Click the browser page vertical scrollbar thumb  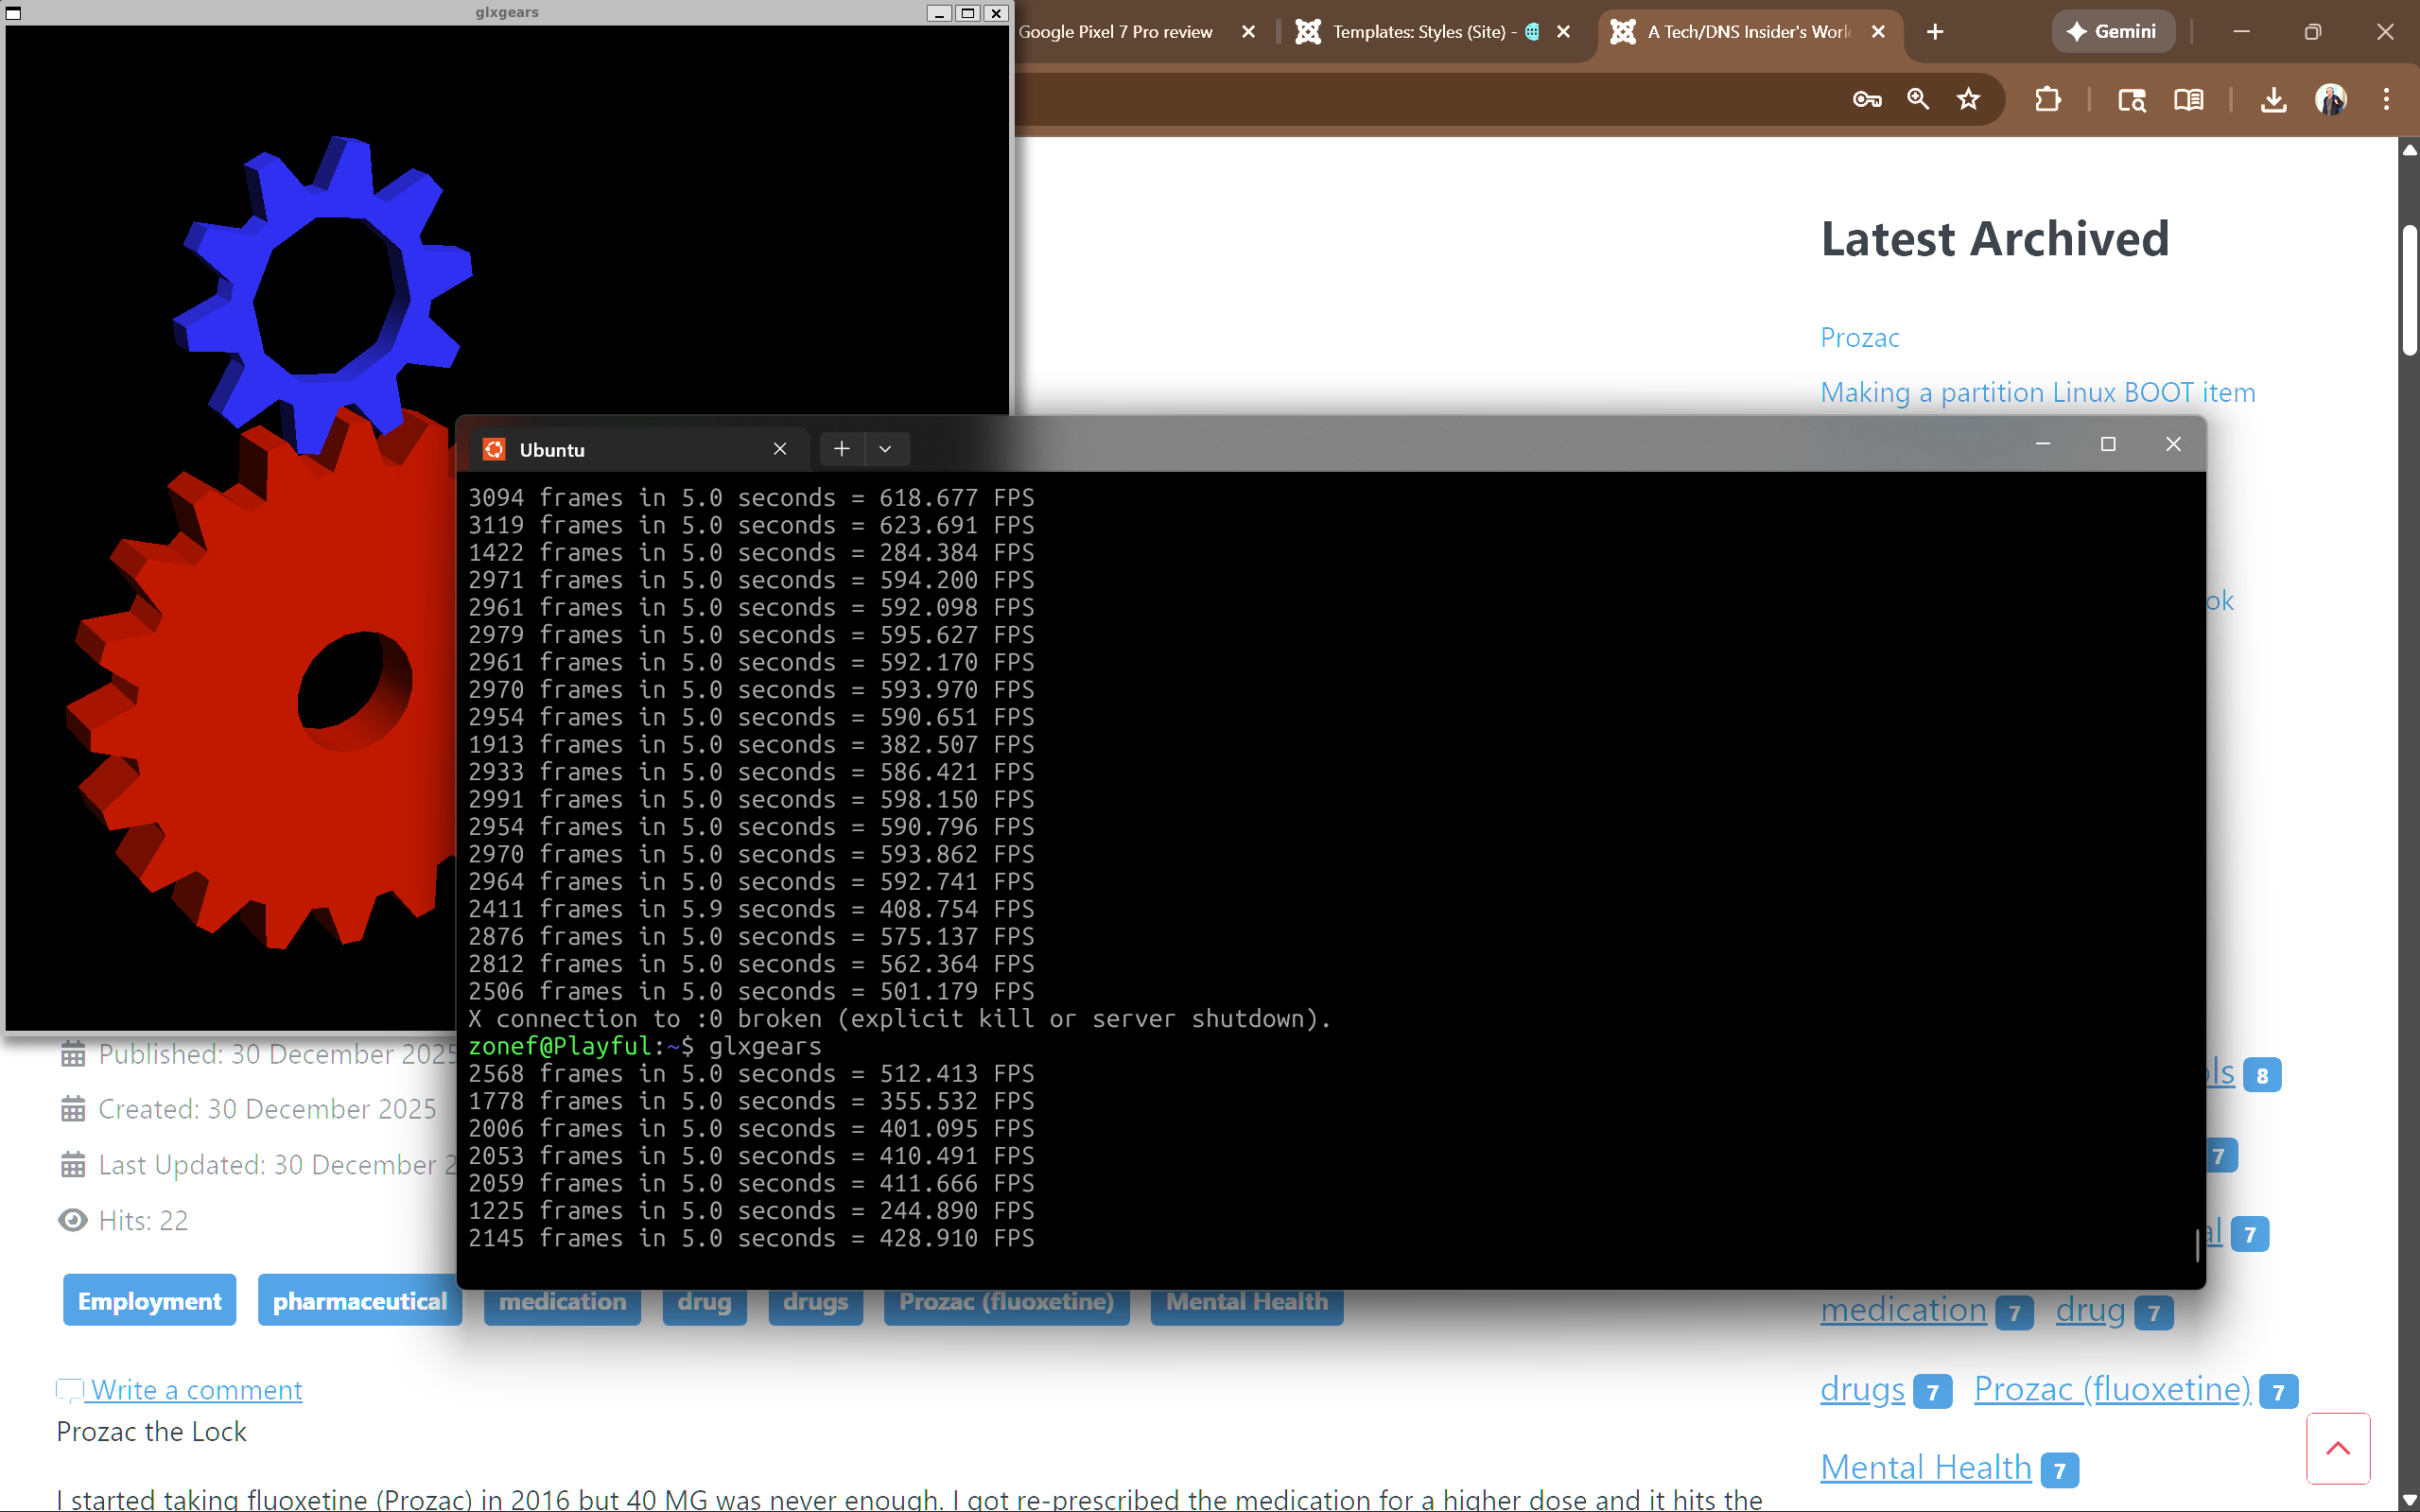pyautogui.click(x=2410, y=290)
